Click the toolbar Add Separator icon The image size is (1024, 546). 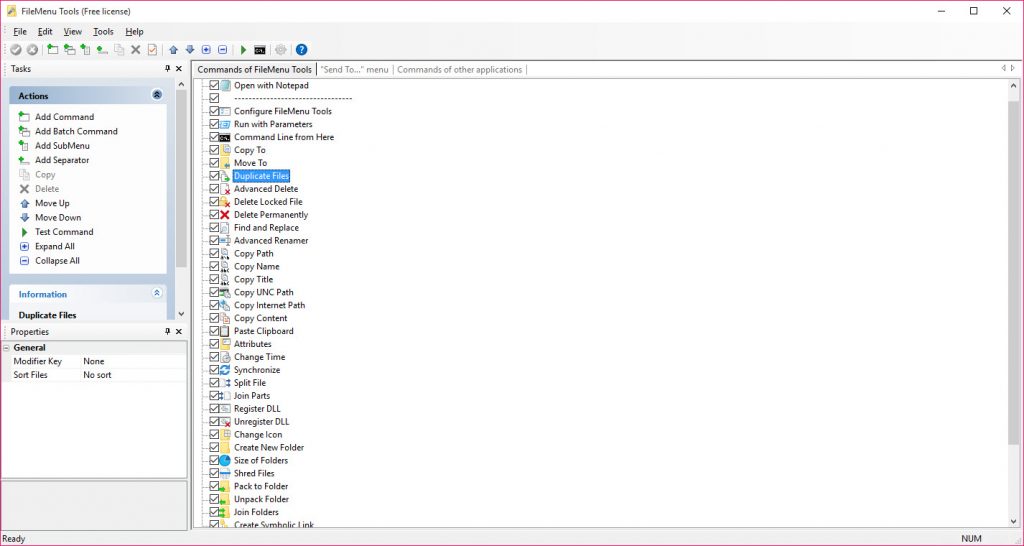click(x=102, y=50)
